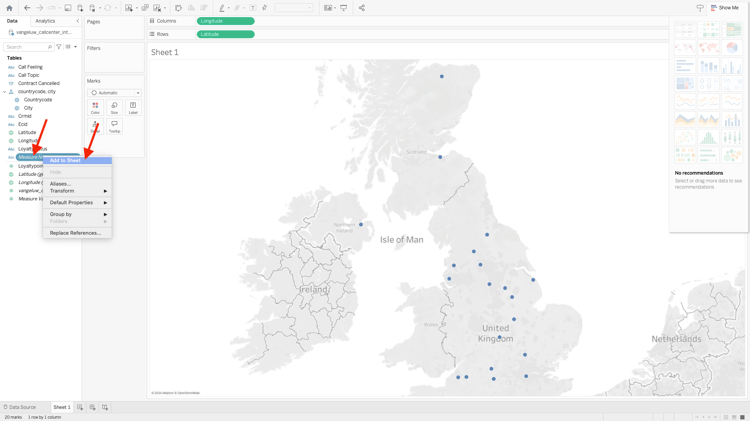Add a new story tab at bottom

pos(105,407)
